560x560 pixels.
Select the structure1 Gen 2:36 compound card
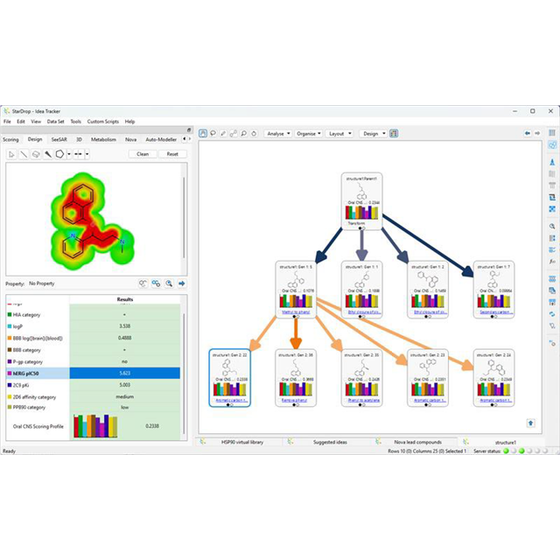[x=296, y=378]
